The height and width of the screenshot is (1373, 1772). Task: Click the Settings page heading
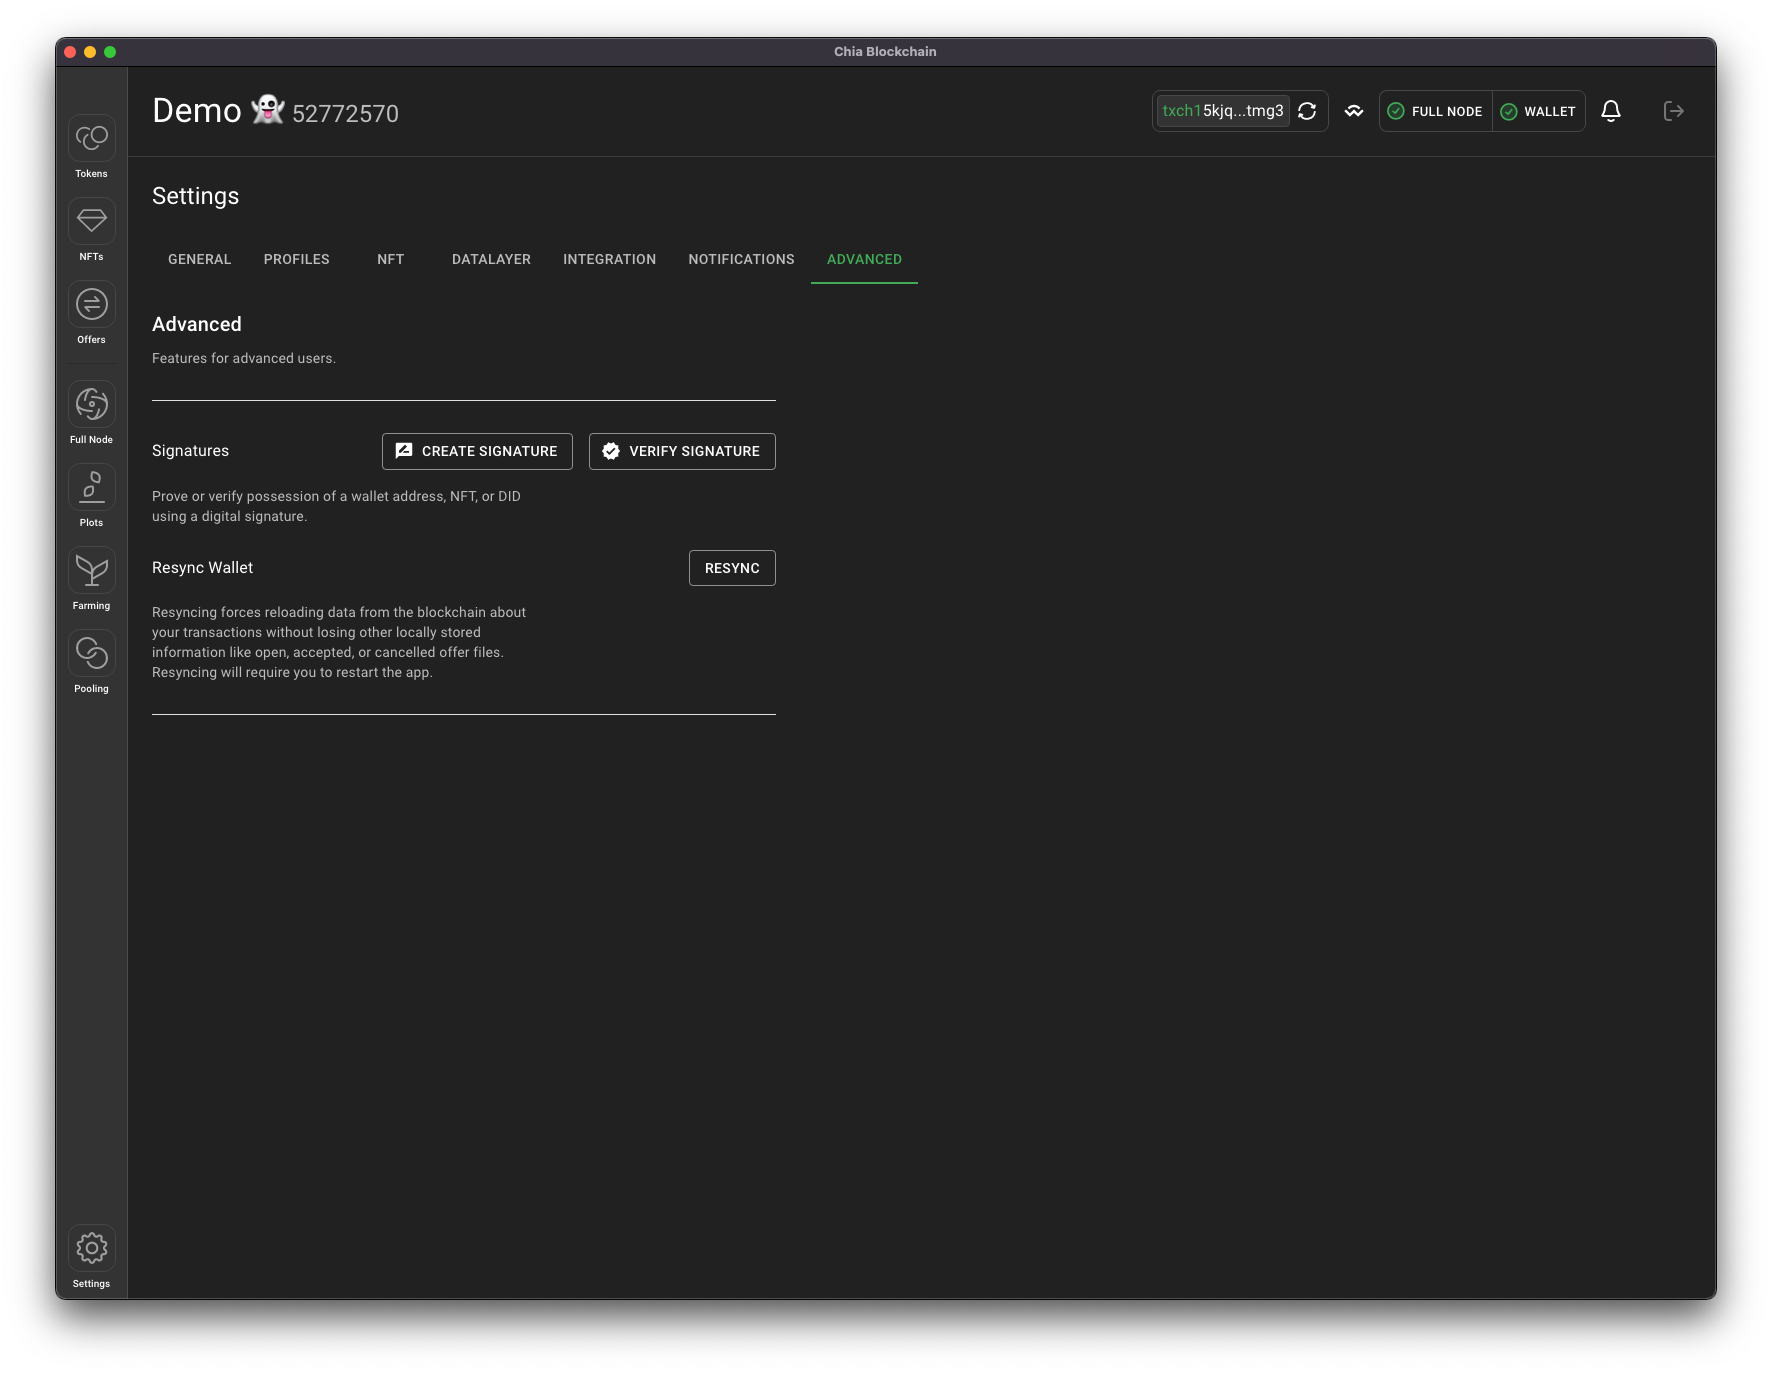coord(196,196)
